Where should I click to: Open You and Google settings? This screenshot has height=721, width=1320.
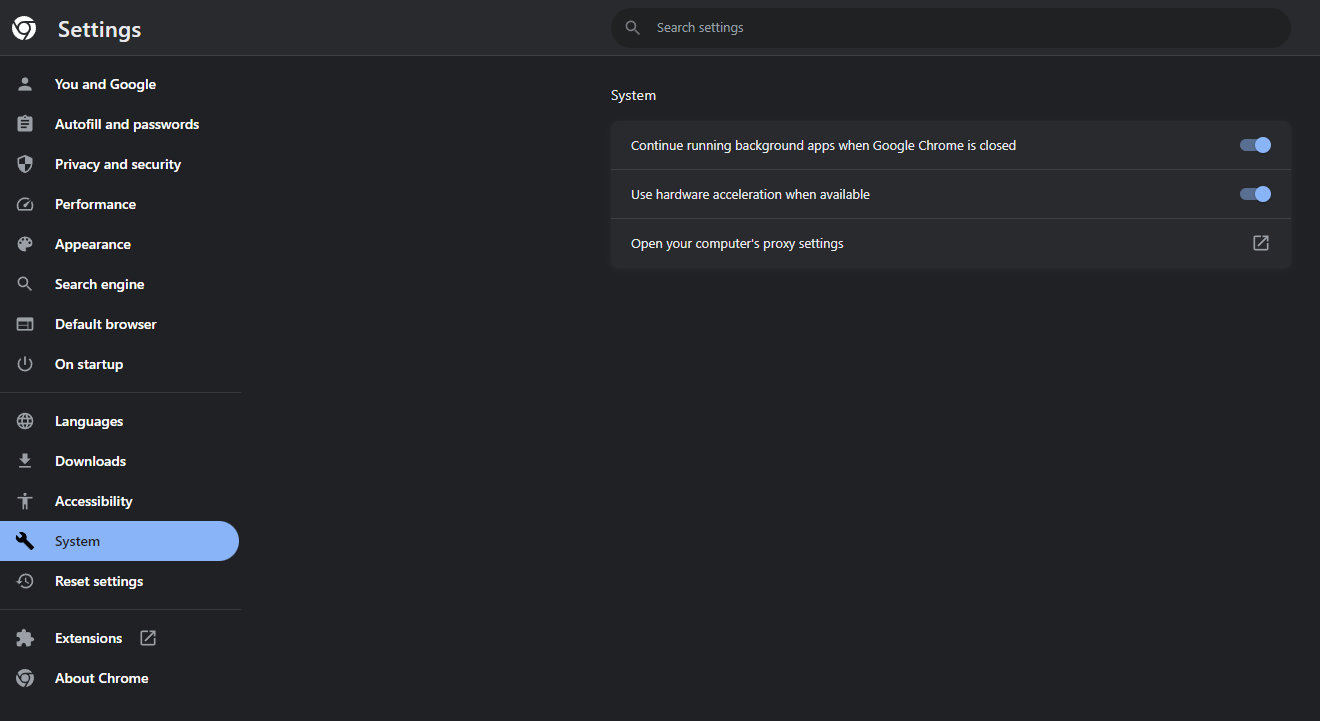(x=105, y=84)
